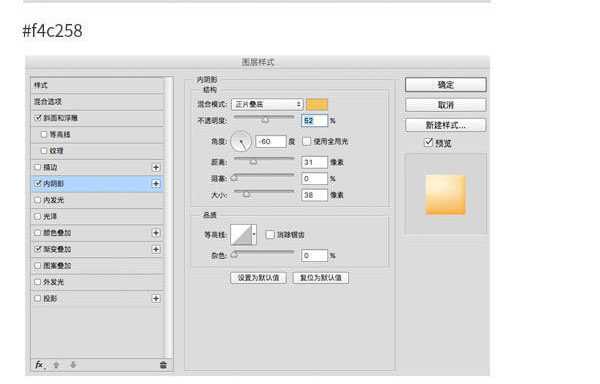Move effect up with arrow icon

56,365
